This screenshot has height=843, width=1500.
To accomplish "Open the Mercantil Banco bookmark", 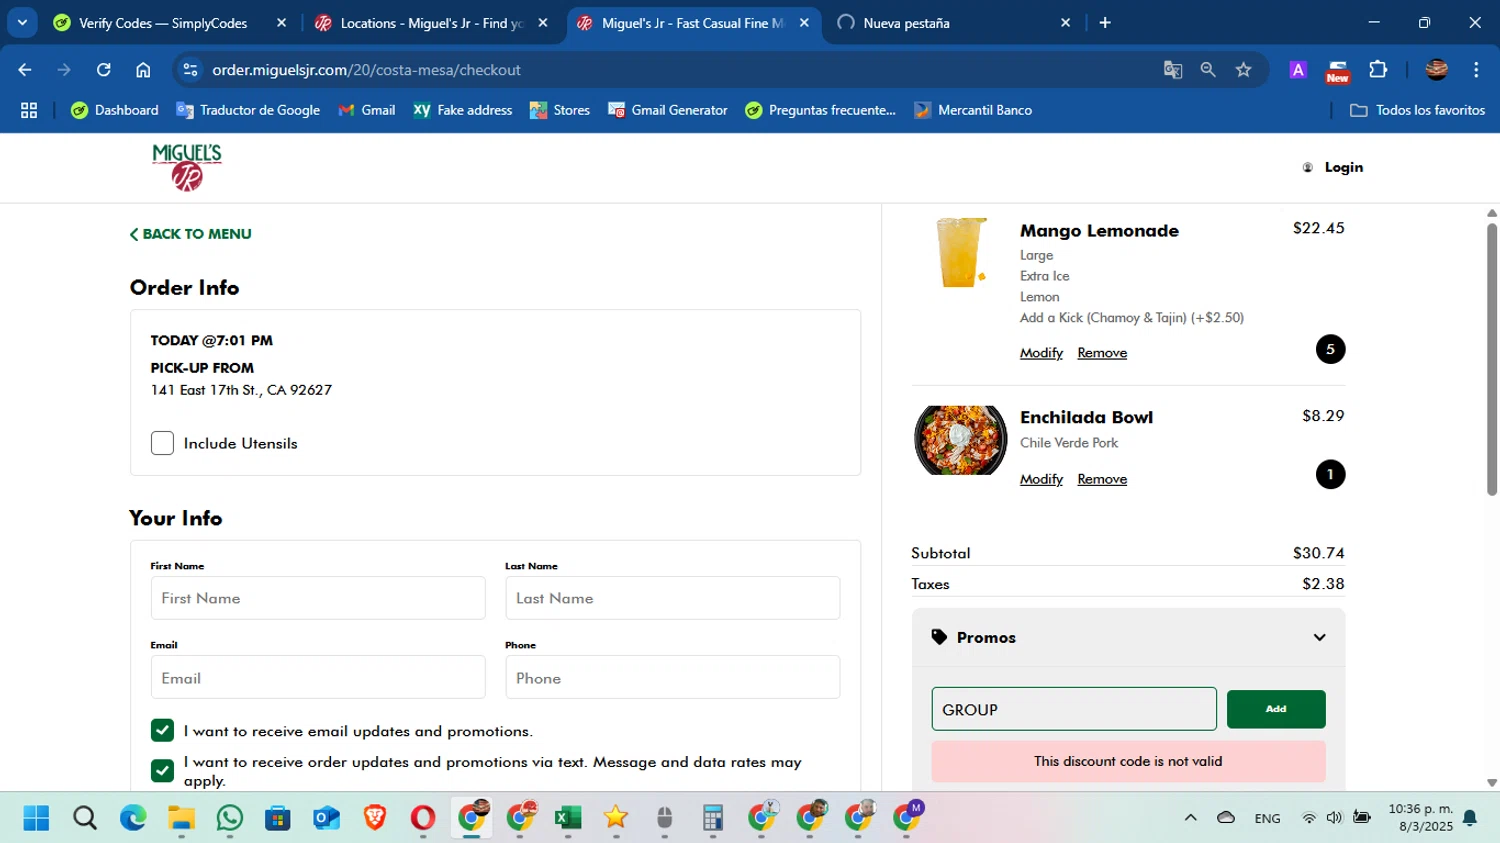I will (x=973, y=110).
